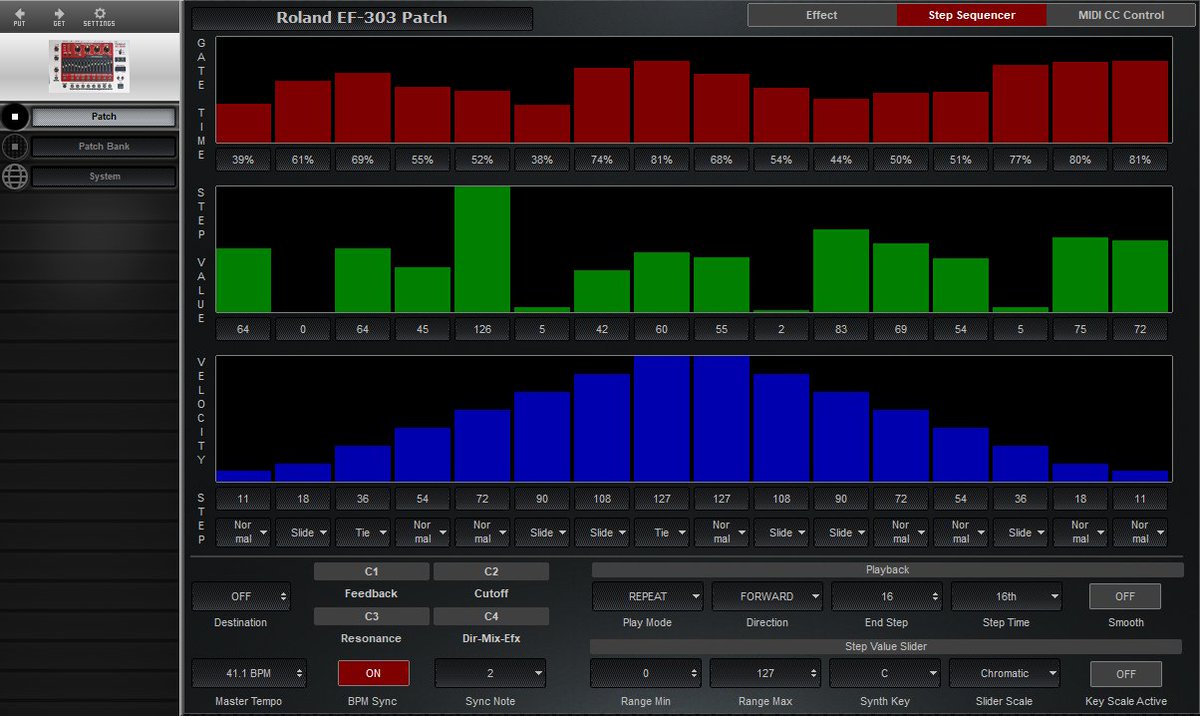The image size is (1200, 716).
Task: Click the first velocity value field showing 108
Action: (602, 498)
